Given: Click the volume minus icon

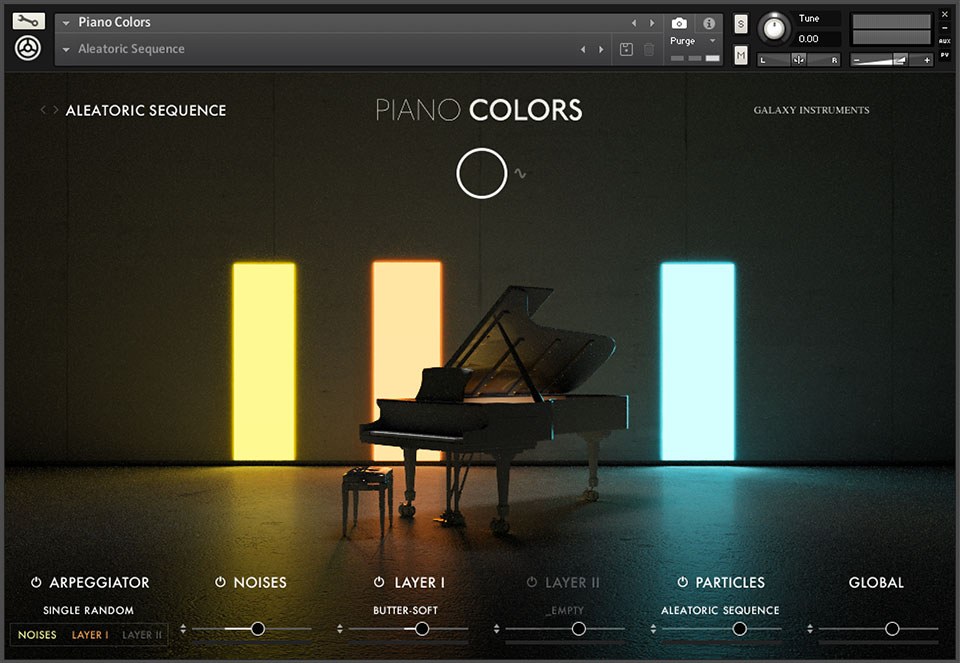Looking at the screenshot, I should coord(857,60).
